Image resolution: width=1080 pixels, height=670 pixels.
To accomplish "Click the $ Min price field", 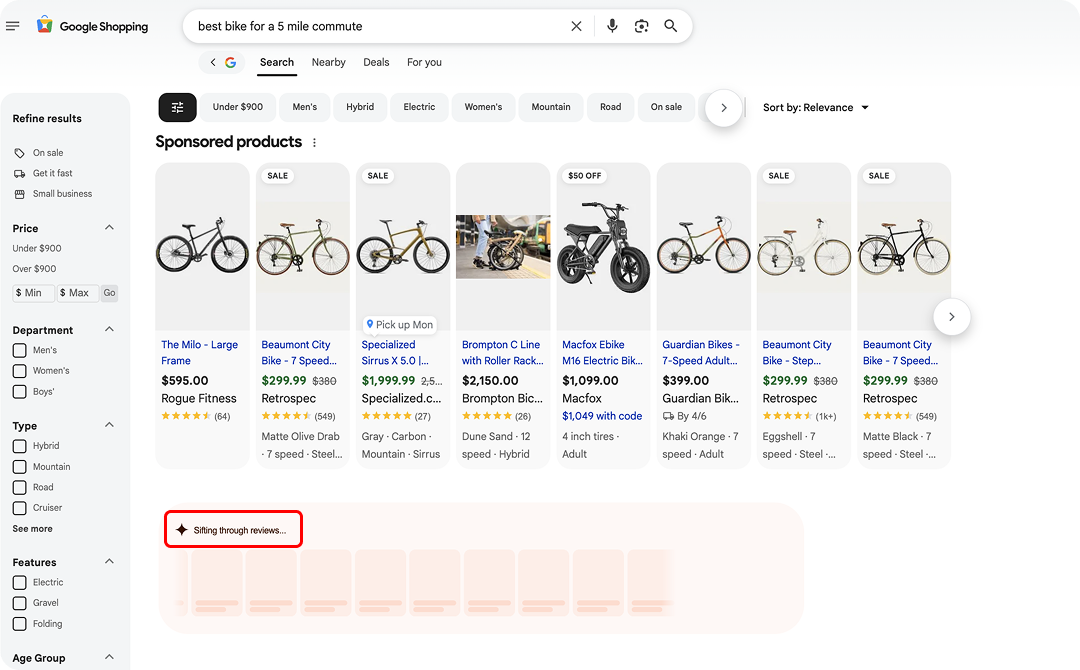I will (33, 293).
